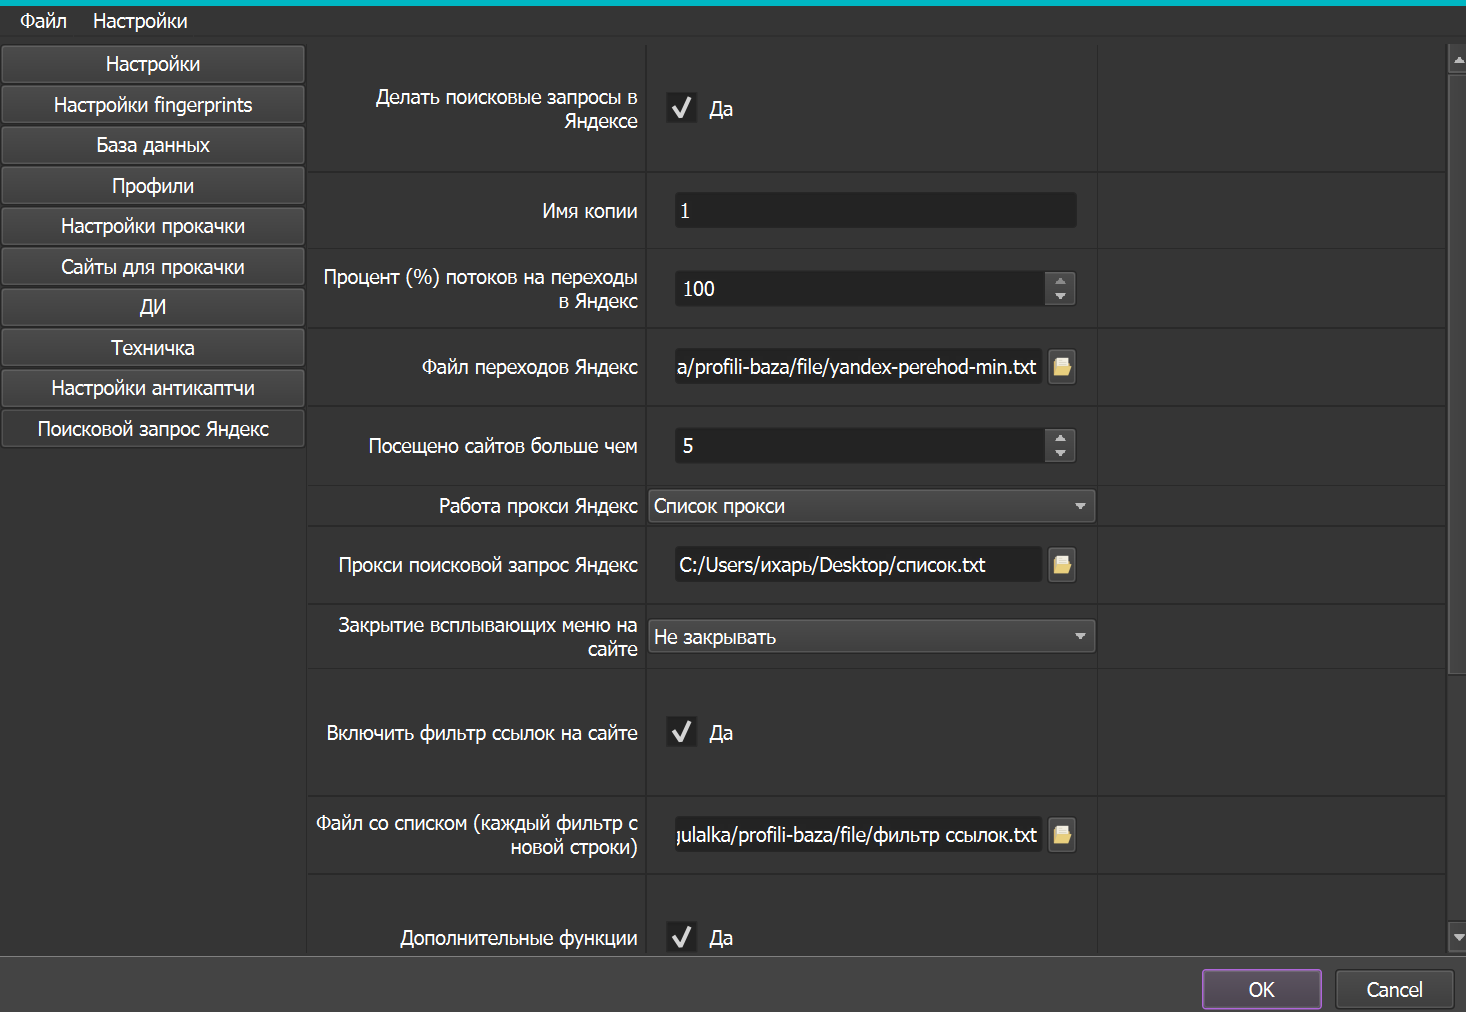The image size is (1466, 1012).
Task: Toggle Дополнительные функции checkbox
Action: [682, 937]
